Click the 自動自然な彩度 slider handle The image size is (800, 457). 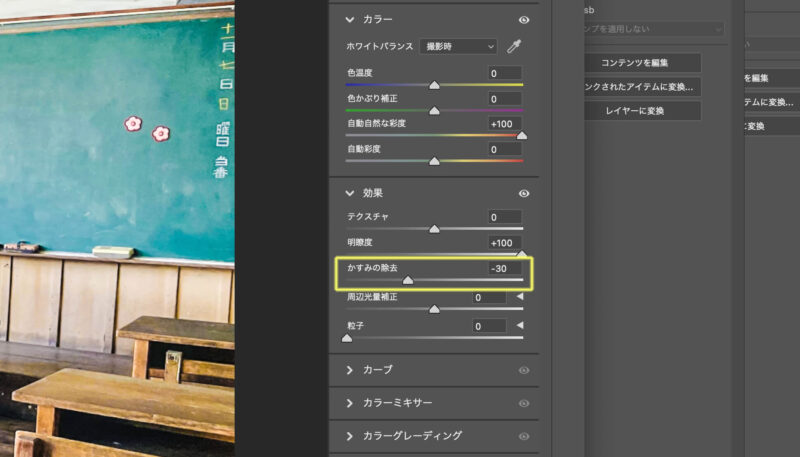coord(521,136)
